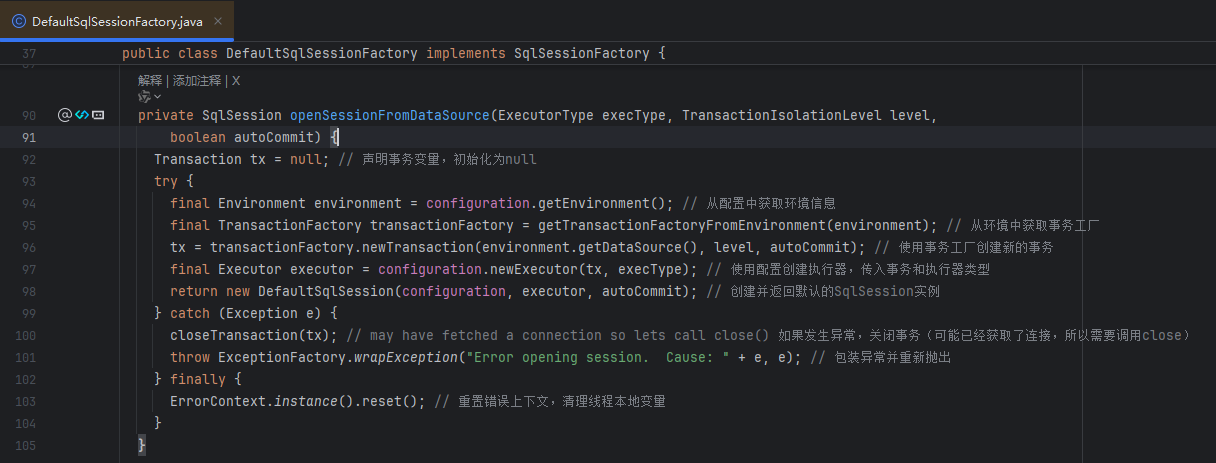
Task: Open the AI actions dropdown chevron
Action: point(157,97)
